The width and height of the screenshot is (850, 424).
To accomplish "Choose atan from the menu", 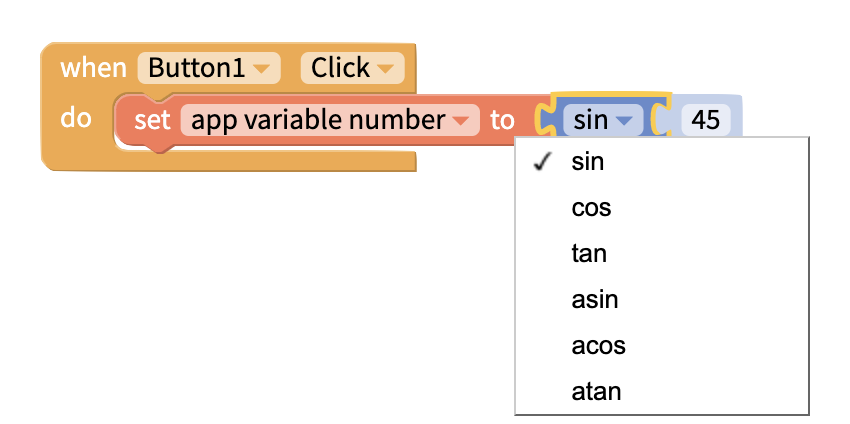I will click(x=596, y=391).
